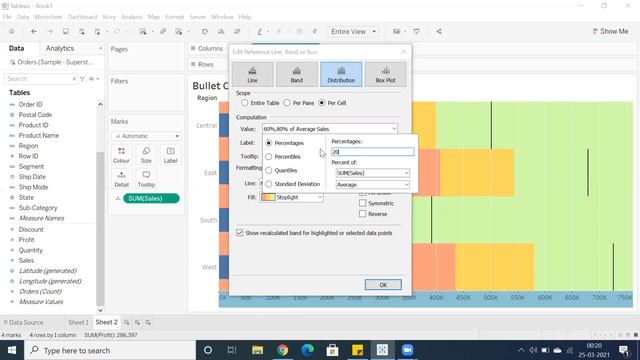Tick the Symmetric checkbox
Viewport: 640px width, 360px height.
coord(362,203)
